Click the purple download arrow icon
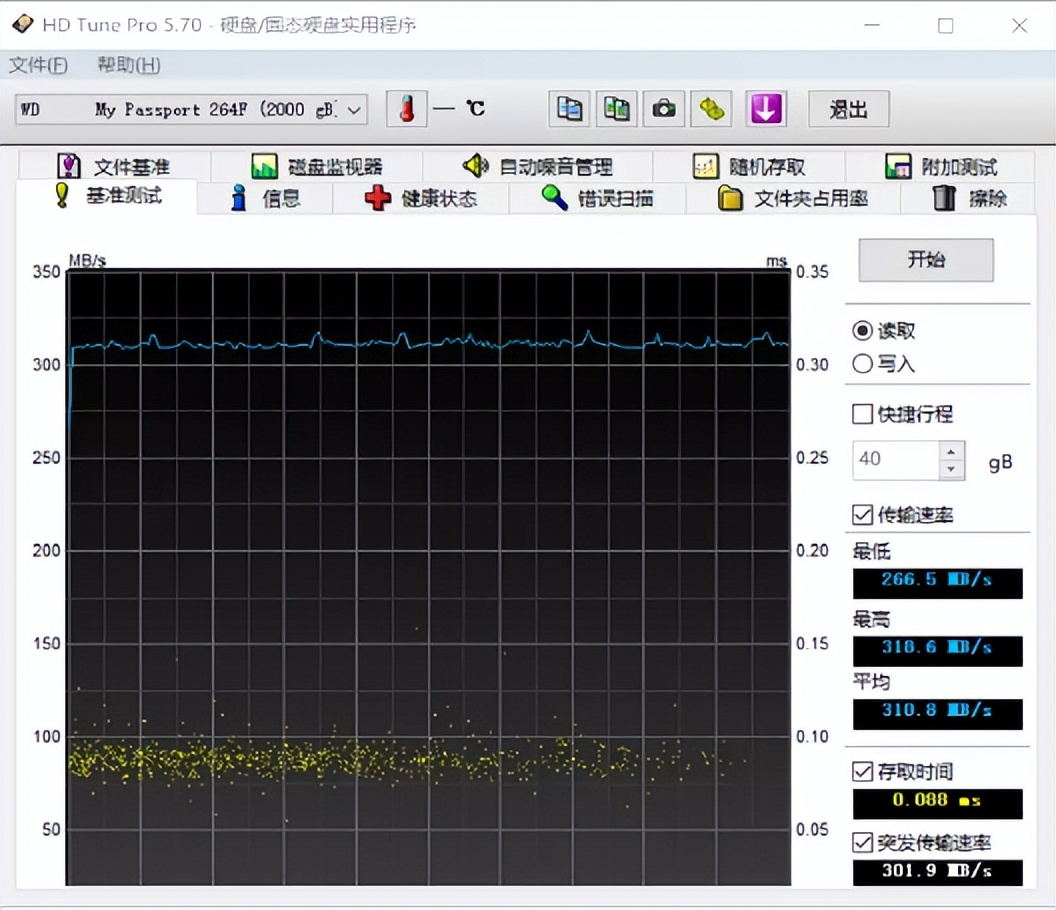The height and width of the screenshot is (910, 1056). coord(766,109)
